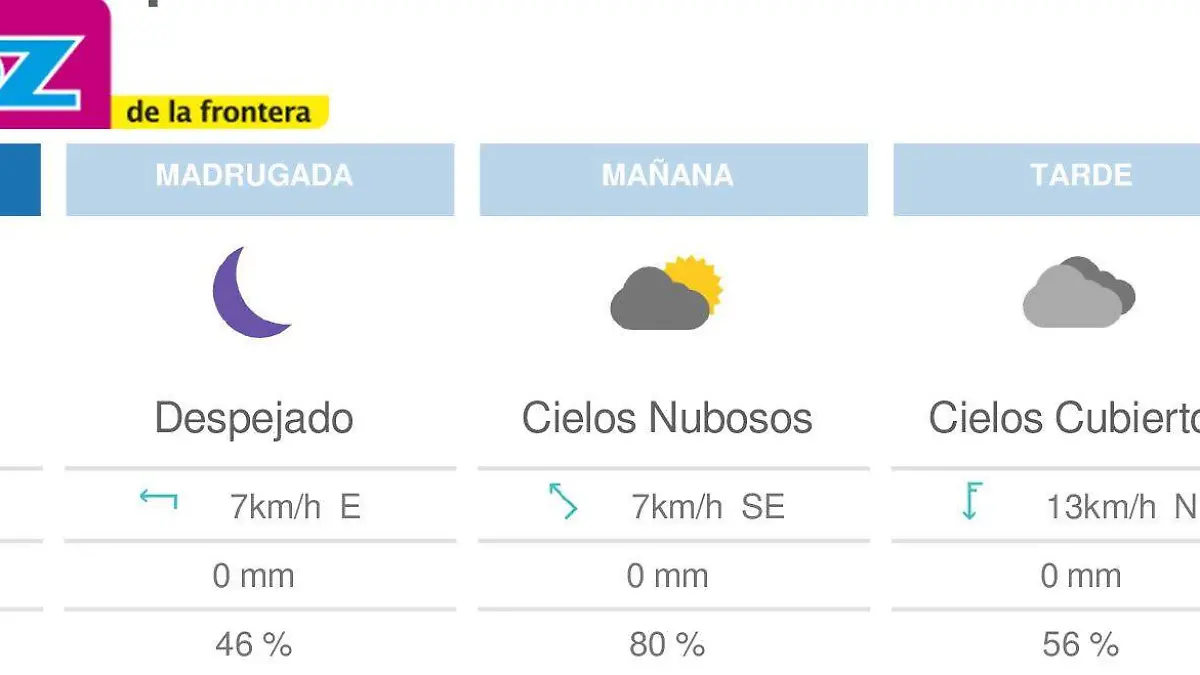This screenshot has height=675, width=1200.
Task: Toggle the Cielos Nubosos condition
Action: click(x=668, y=419)
